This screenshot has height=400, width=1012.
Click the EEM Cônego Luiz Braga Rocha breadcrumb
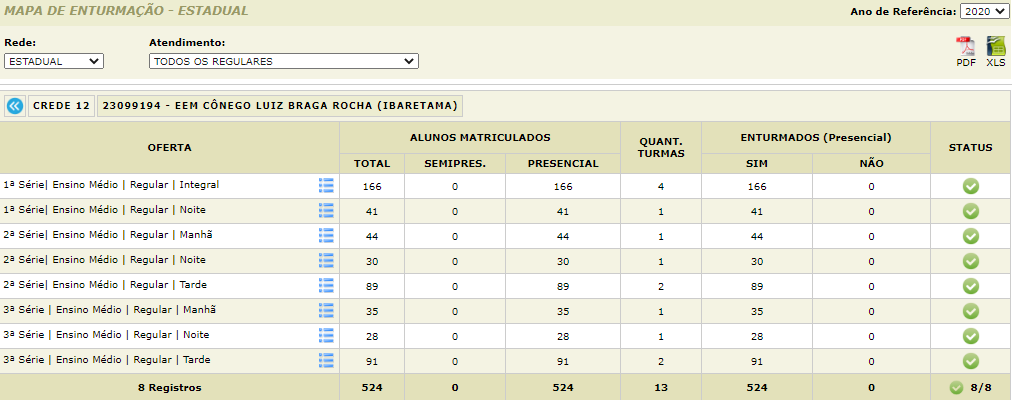click(x=279, y=106)
